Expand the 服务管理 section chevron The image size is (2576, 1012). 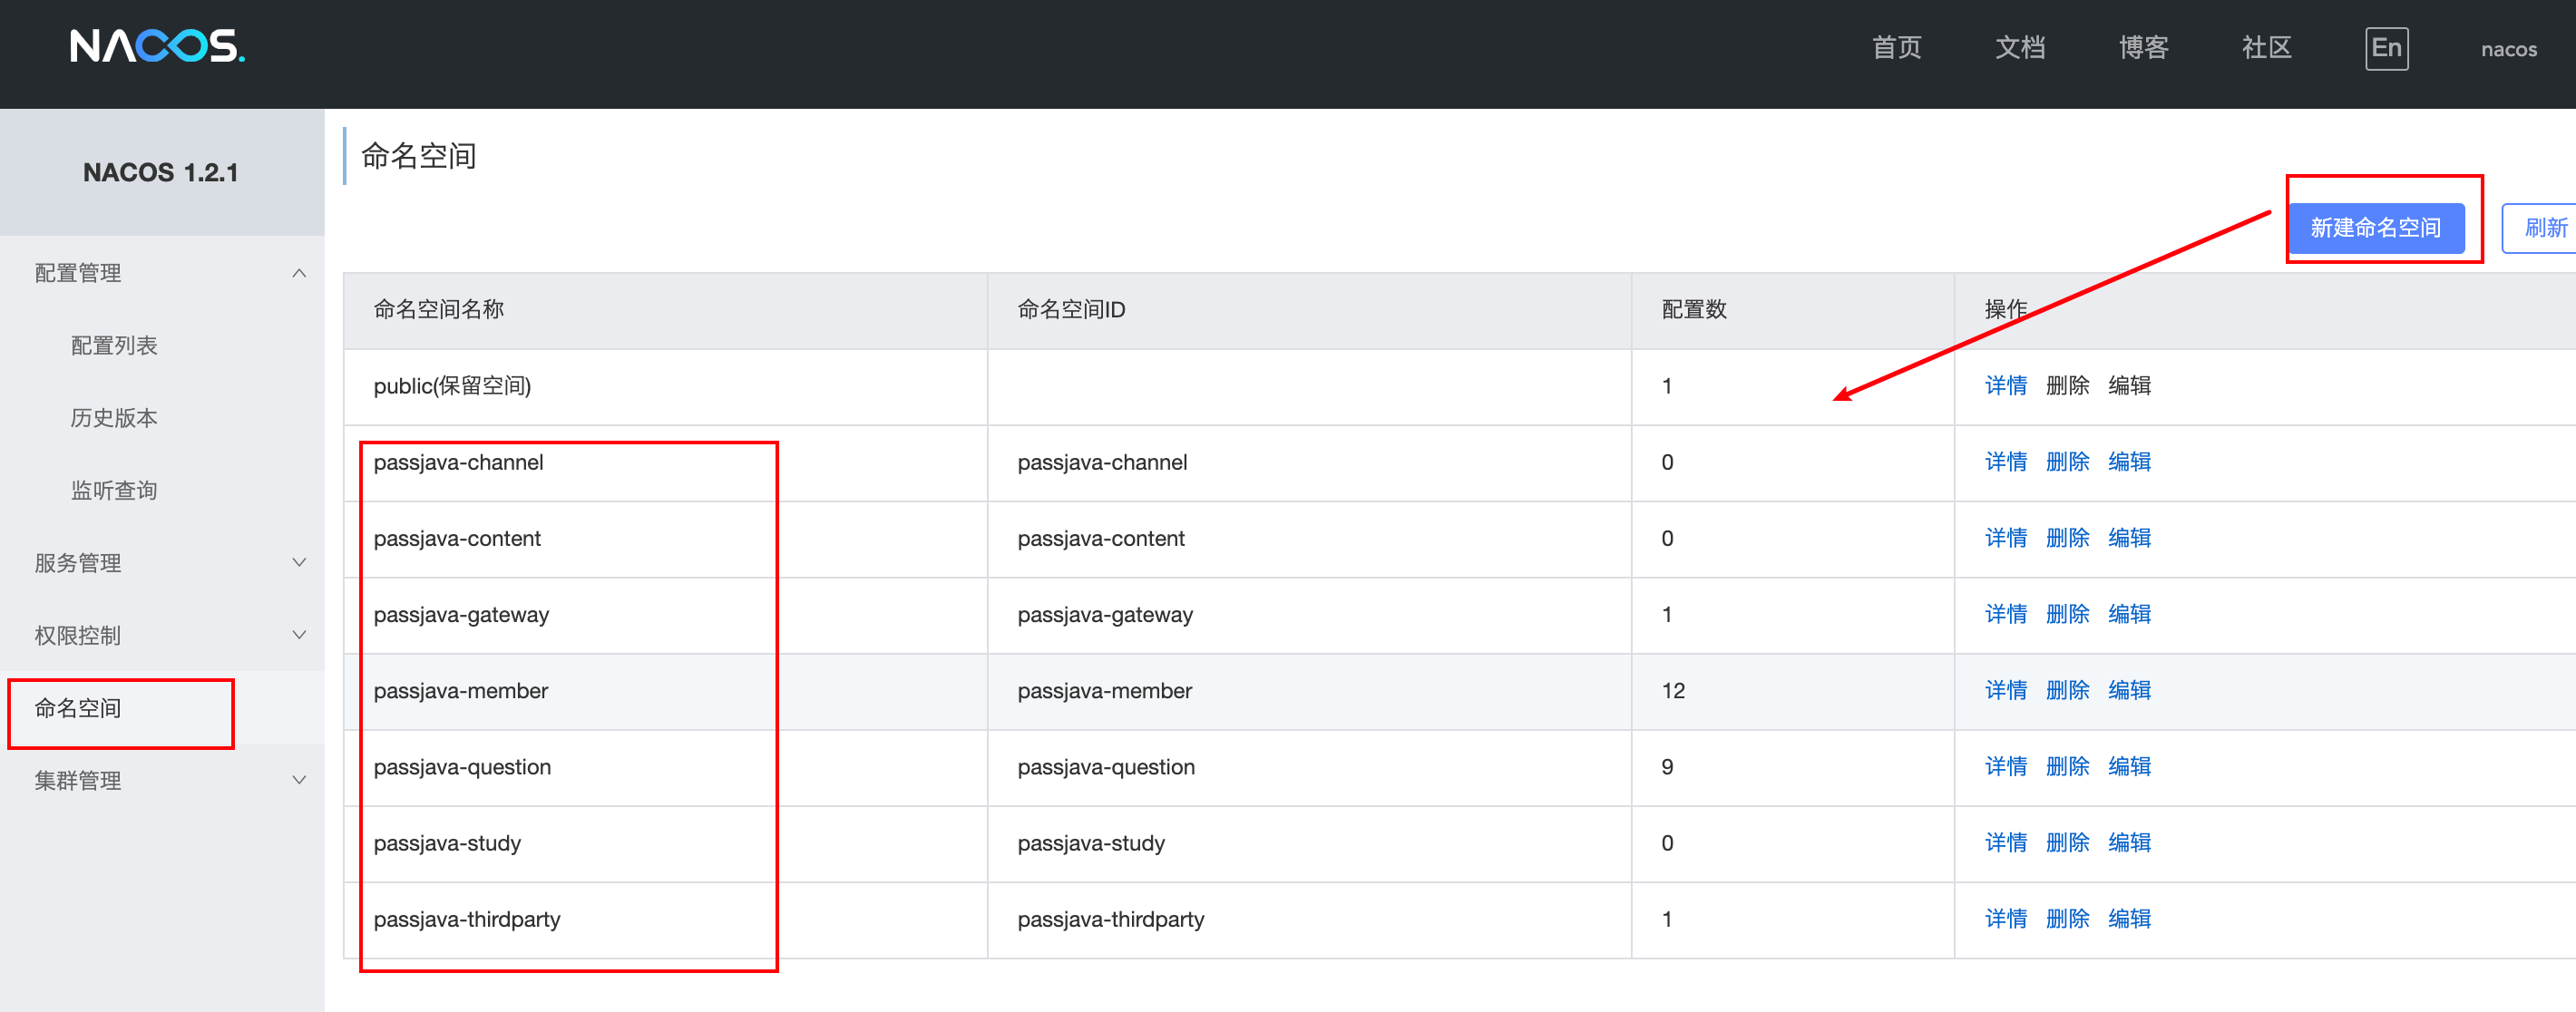[x=299, y=562]
